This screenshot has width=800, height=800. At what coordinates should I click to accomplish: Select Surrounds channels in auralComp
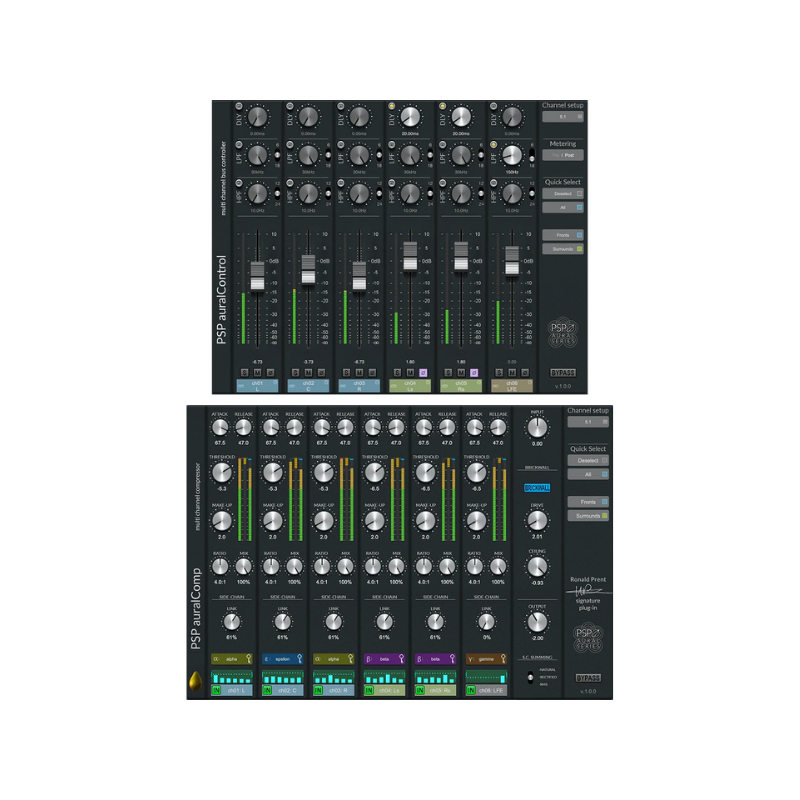point(588,516)
